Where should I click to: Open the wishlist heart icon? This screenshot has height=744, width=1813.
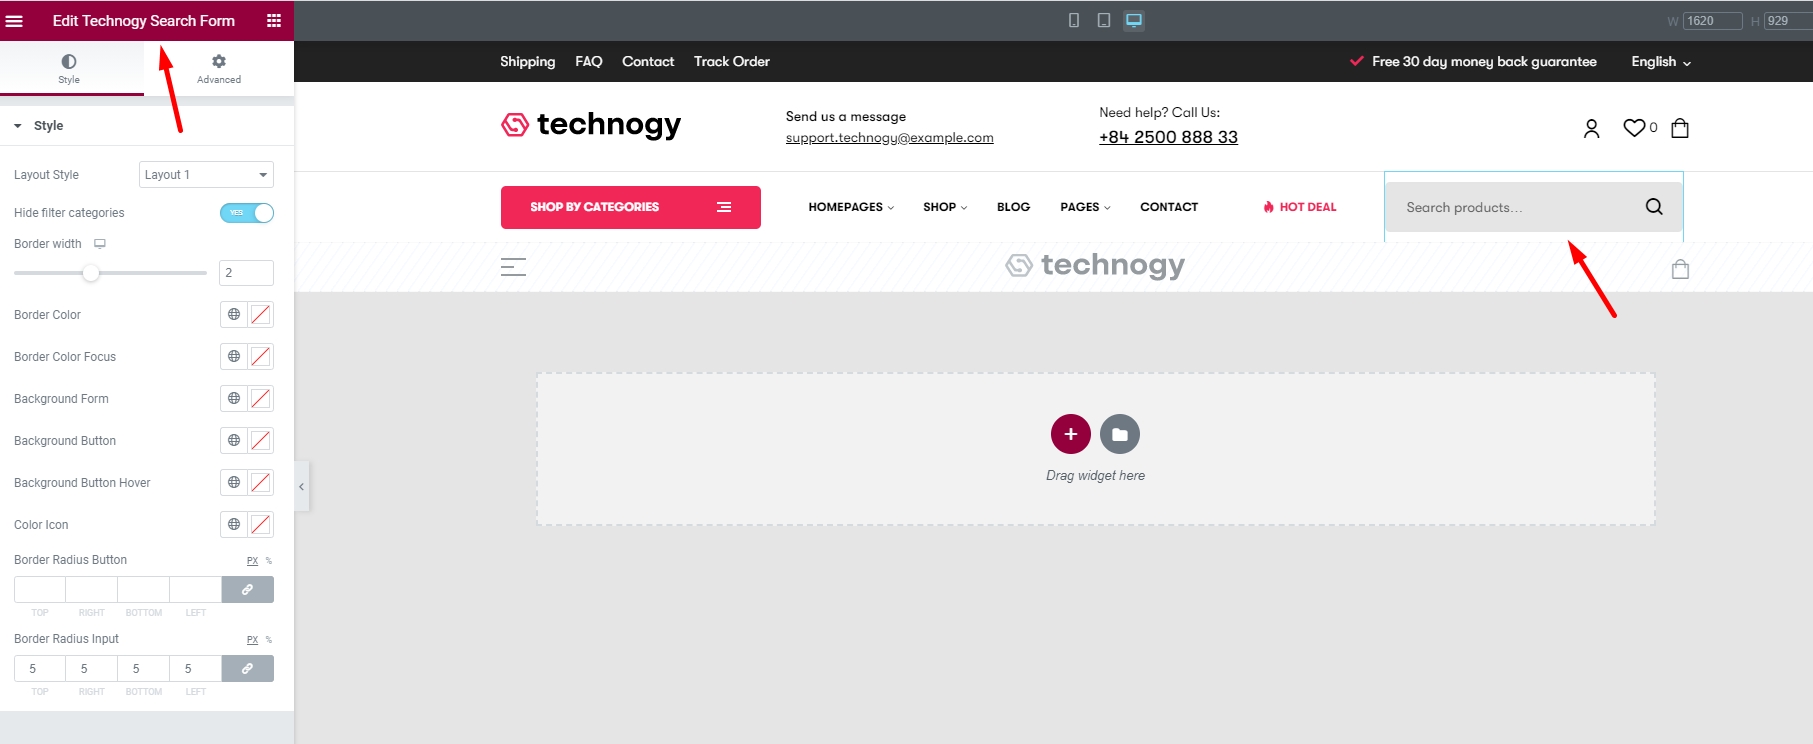[x=1634, y=128]
